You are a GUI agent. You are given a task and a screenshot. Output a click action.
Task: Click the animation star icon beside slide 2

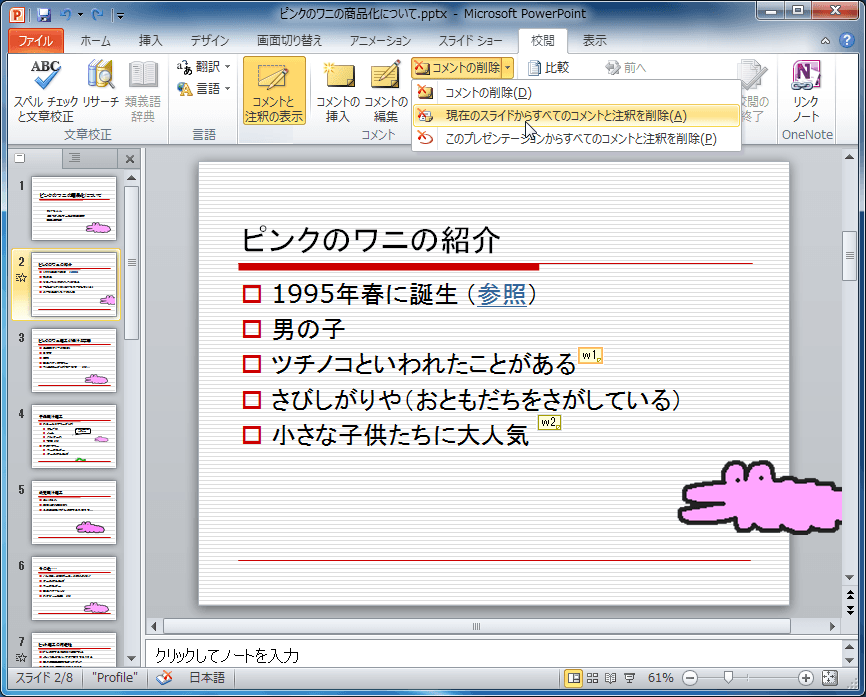[x=21, y=278]
